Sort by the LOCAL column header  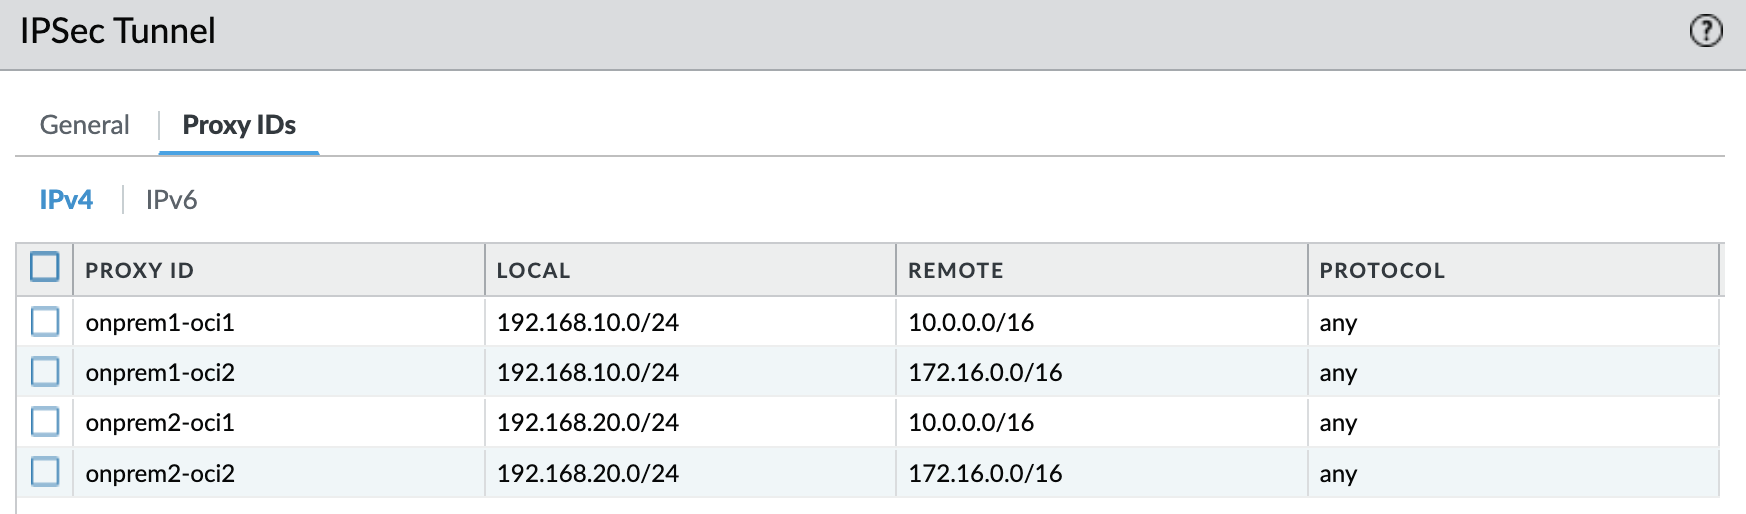coord(533,271)
